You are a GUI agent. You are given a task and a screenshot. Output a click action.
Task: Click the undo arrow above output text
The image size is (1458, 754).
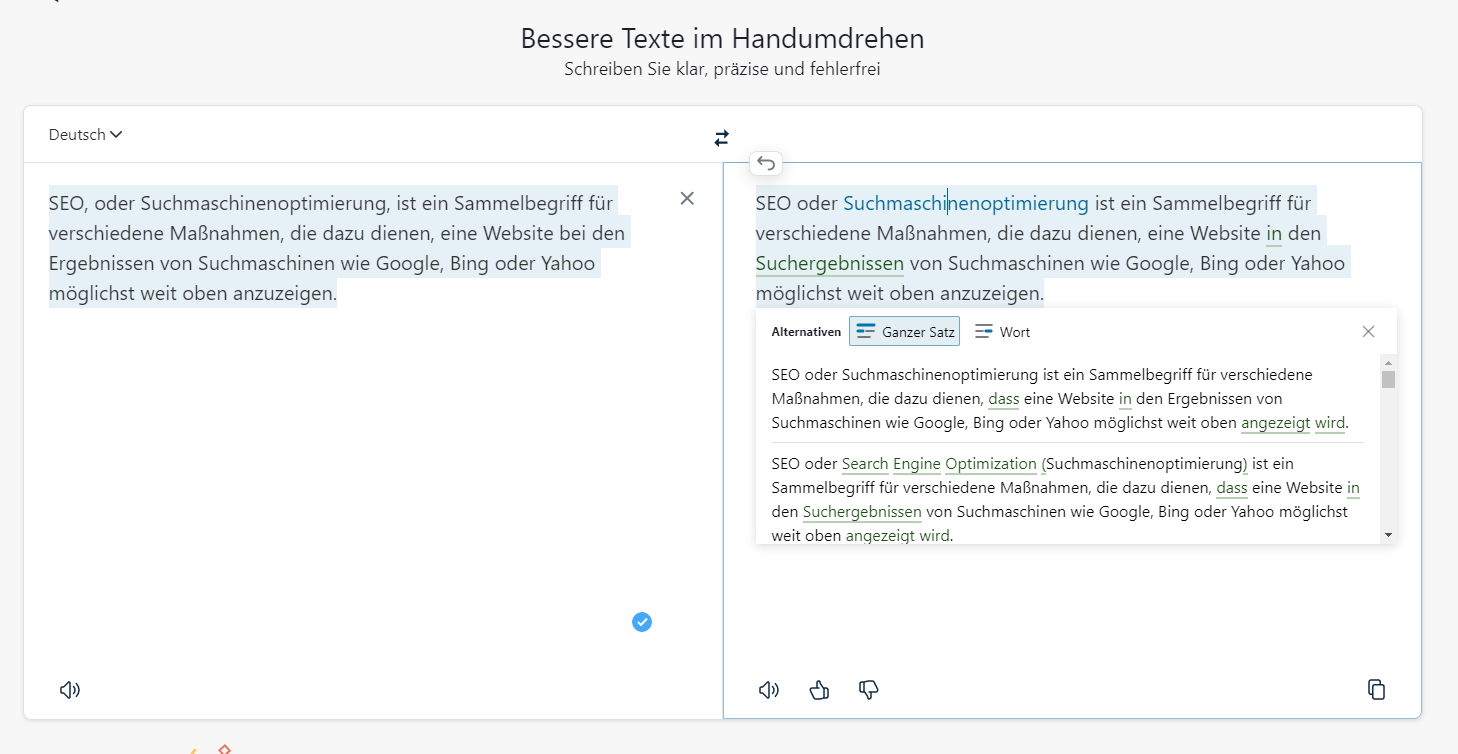[x=766, y=163]
